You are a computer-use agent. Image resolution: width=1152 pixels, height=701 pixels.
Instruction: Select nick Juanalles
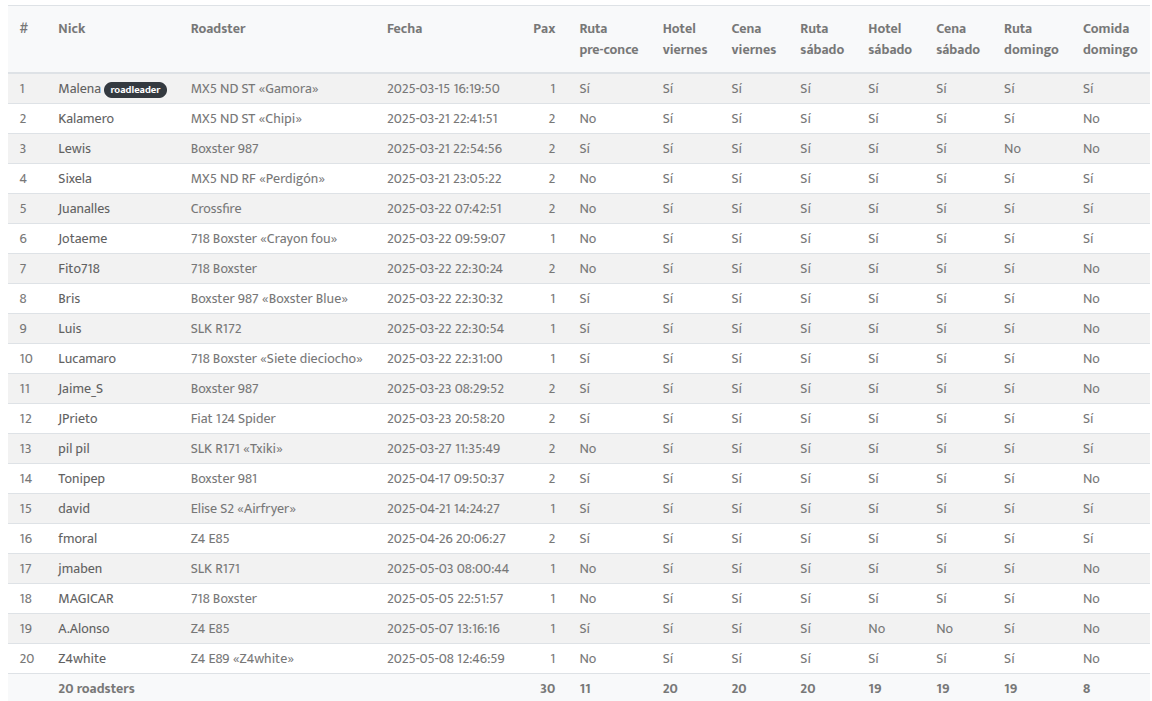[84, 209]
